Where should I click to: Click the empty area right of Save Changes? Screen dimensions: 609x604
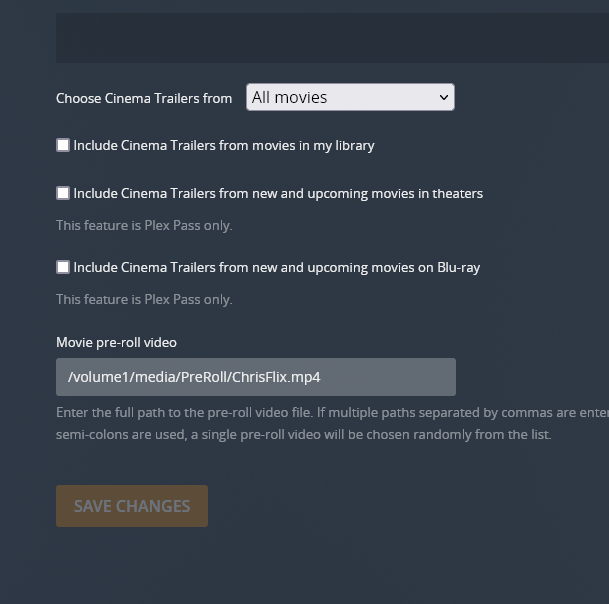[x=400, y=506]
